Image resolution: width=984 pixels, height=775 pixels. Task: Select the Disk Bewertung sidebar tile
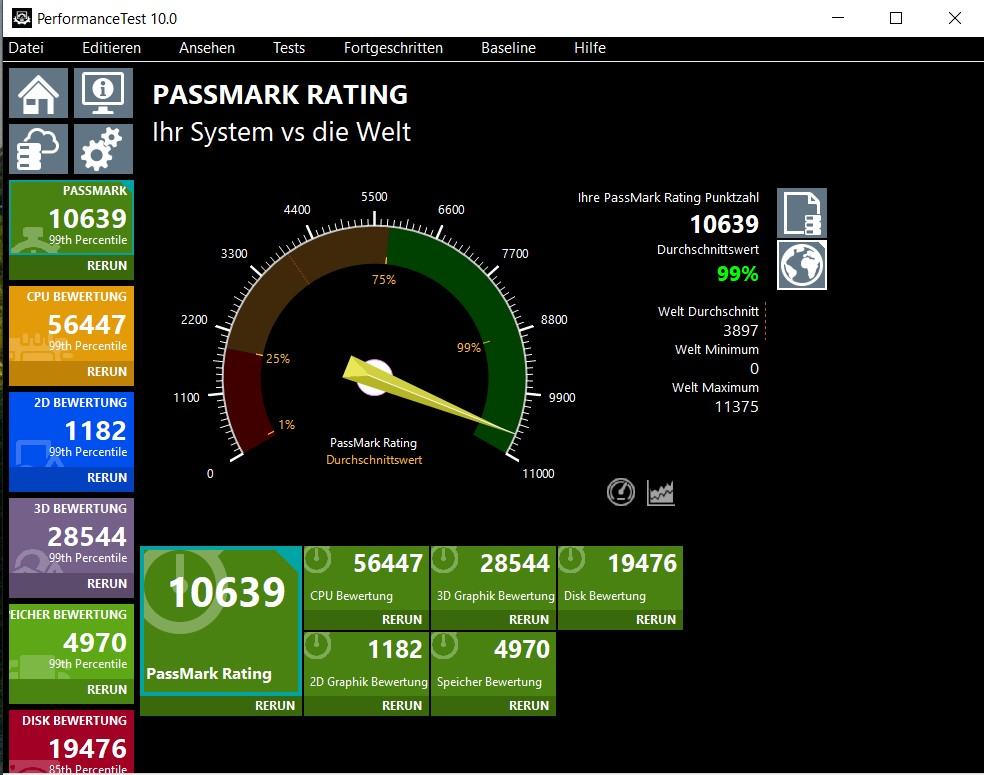point(72,742)
